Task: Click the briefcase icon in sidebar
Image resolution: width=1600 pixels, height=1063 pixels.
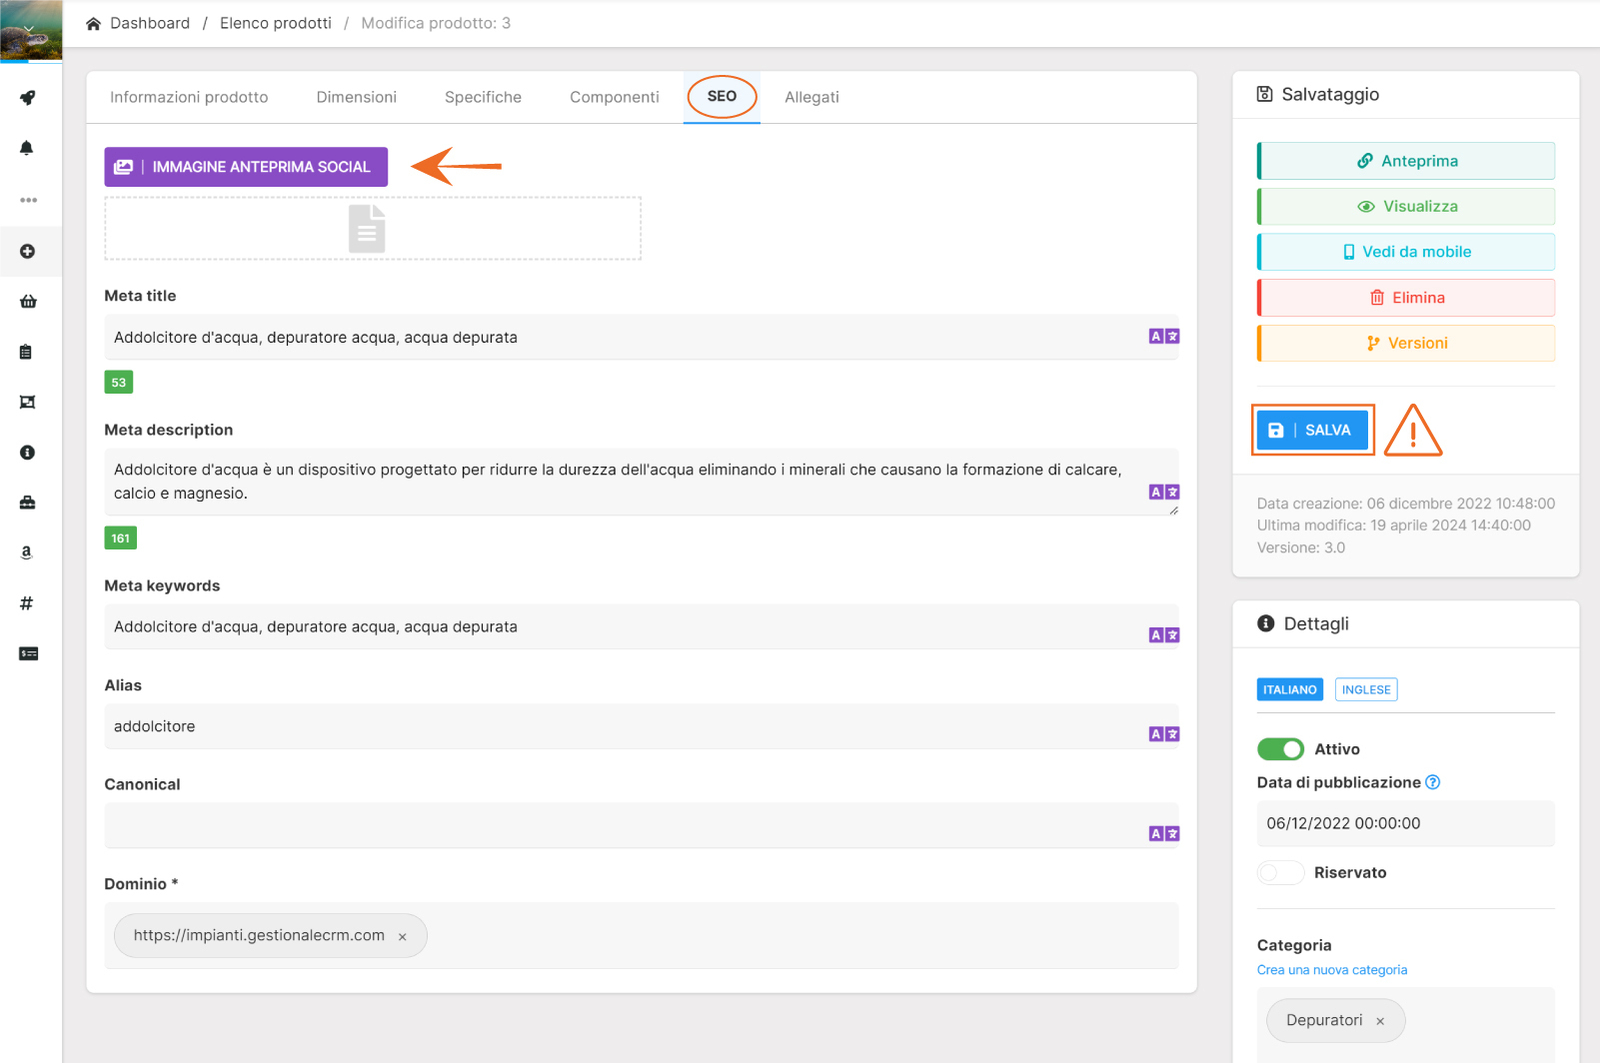Action: tap(28, 502)
